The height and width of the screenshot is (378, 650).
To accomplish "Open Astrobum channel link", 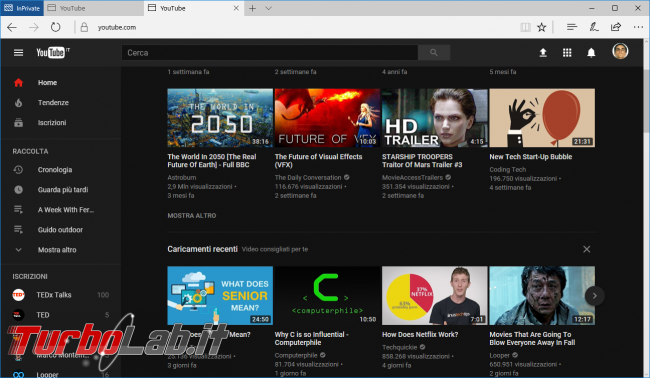I will [182, 177].
